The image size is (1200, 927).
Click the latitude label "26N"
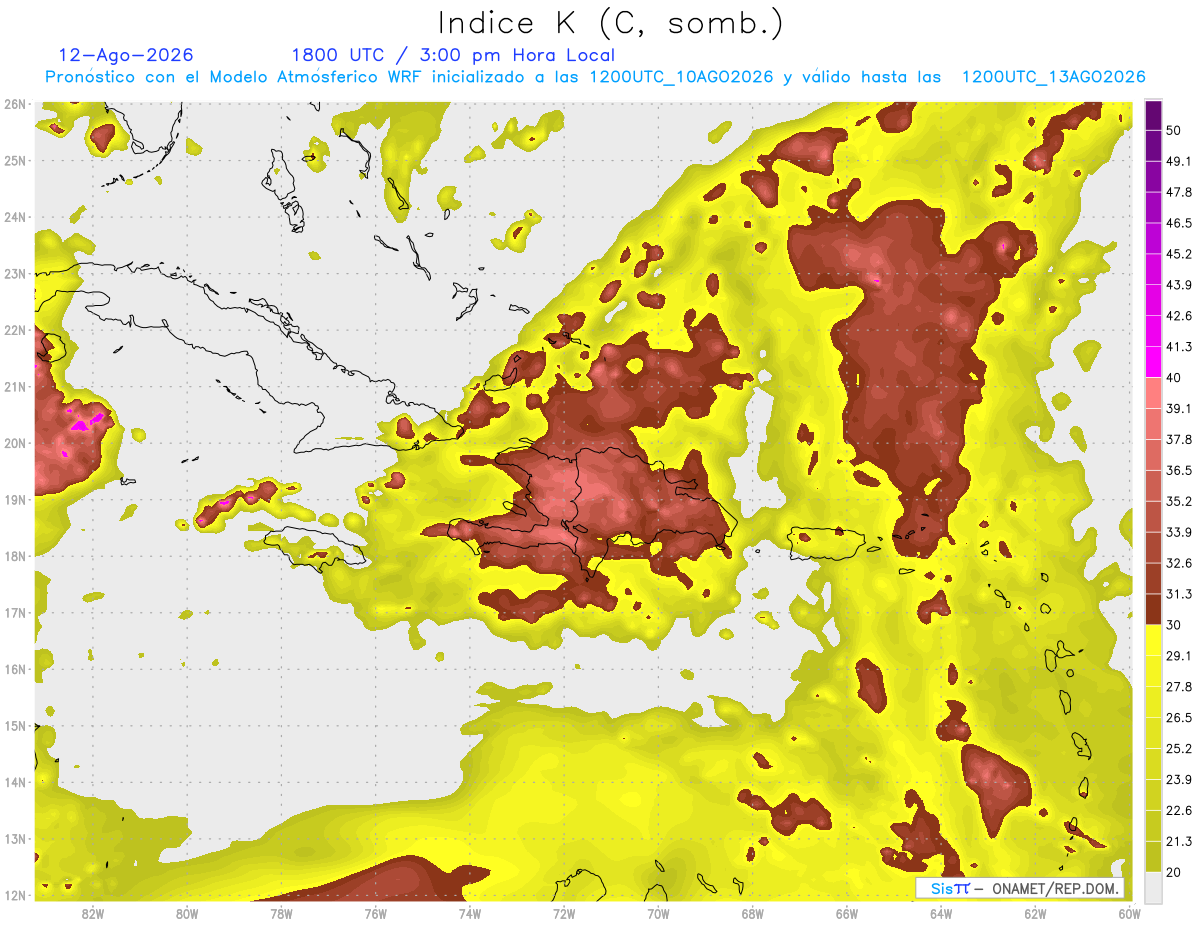[x=14, y=104]
